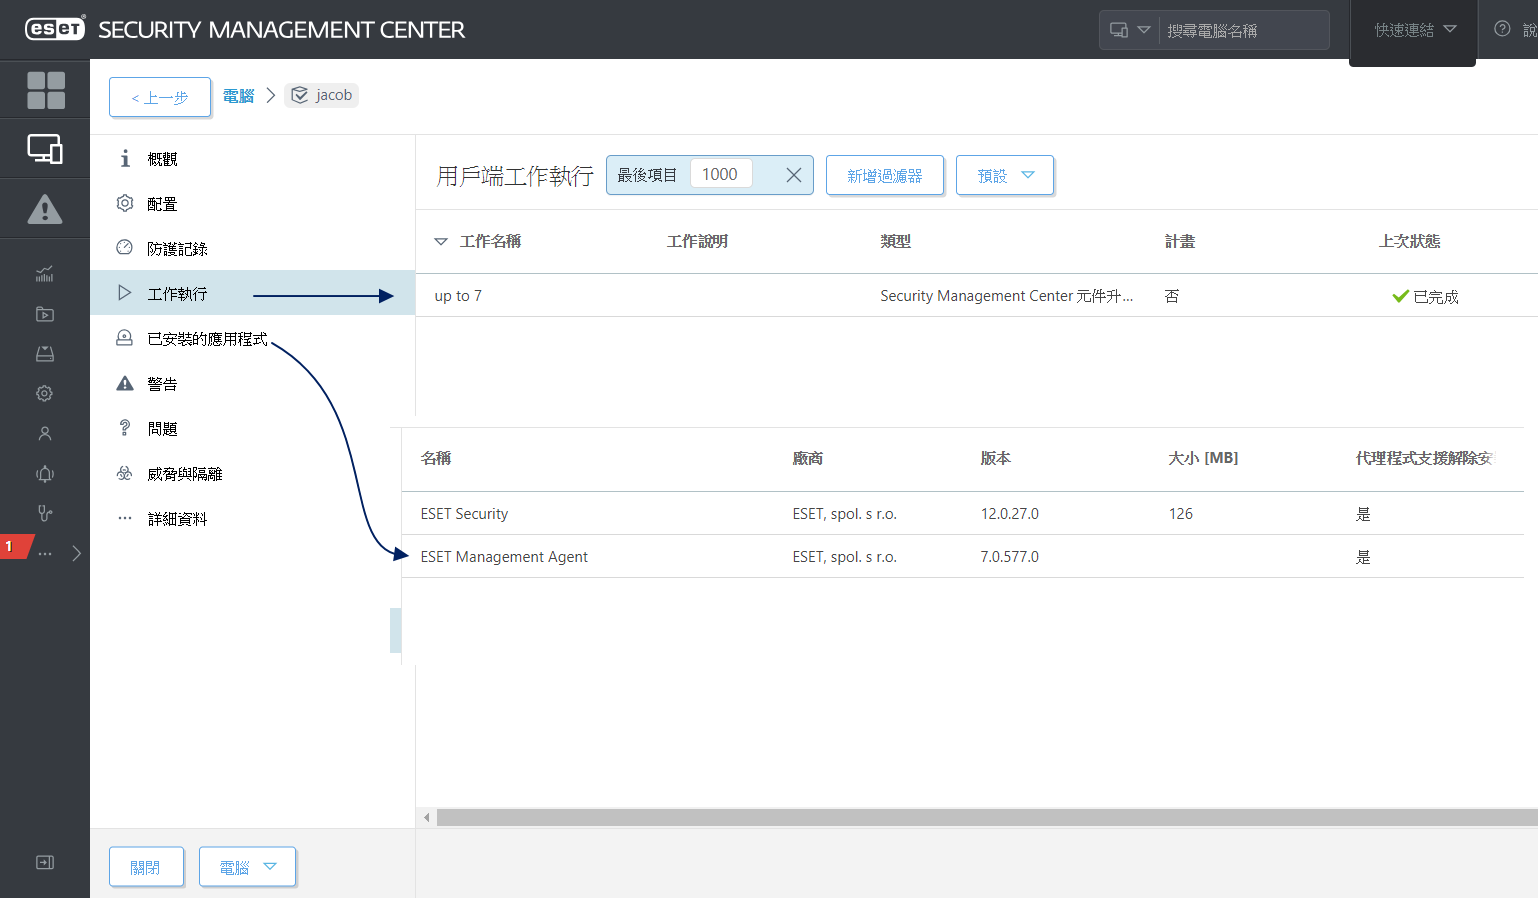The width and height of the screenshot is (1538, 898).
Task: Select the 詳細資料 details menu item
Action: coord(252,519)
